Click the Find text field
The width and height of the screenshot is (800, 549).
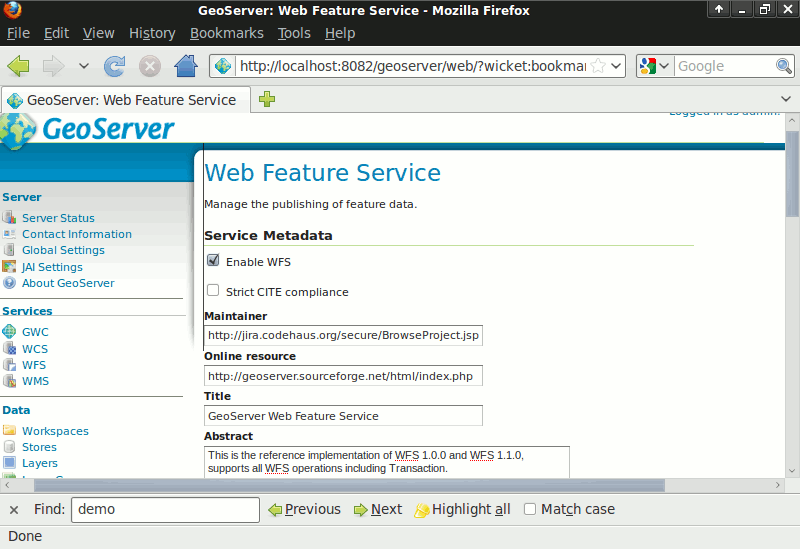pyautogui.click(x=165, y=509)
